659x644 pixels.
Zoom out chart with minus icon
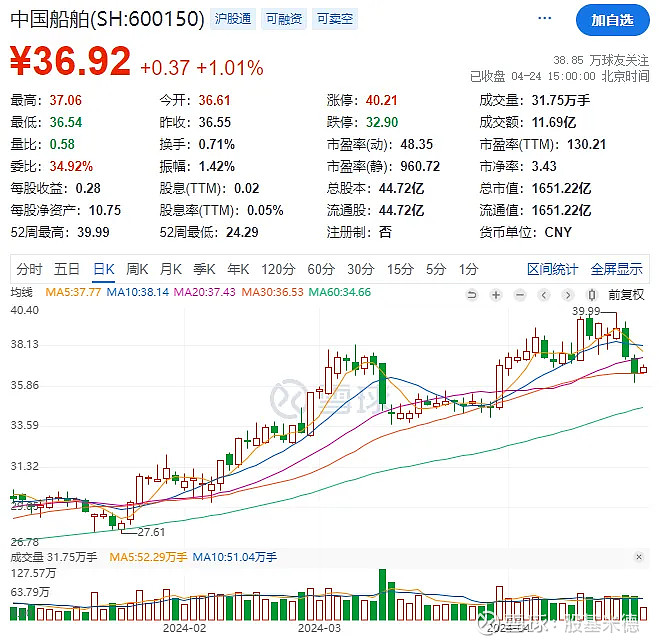(x=520, y=295)
